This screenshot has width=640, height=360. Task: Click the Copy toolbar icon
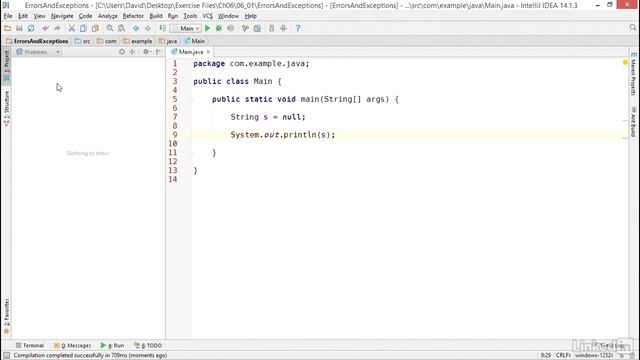(83, 28)
